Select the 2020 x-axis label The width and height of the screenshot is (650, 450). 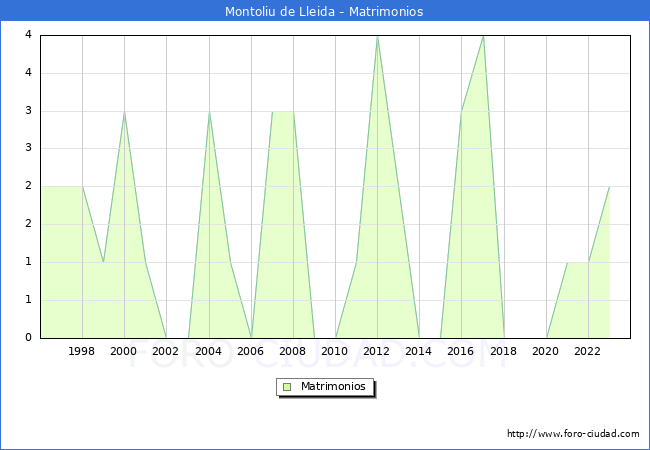pyautogui.click(x=546, y=351)
